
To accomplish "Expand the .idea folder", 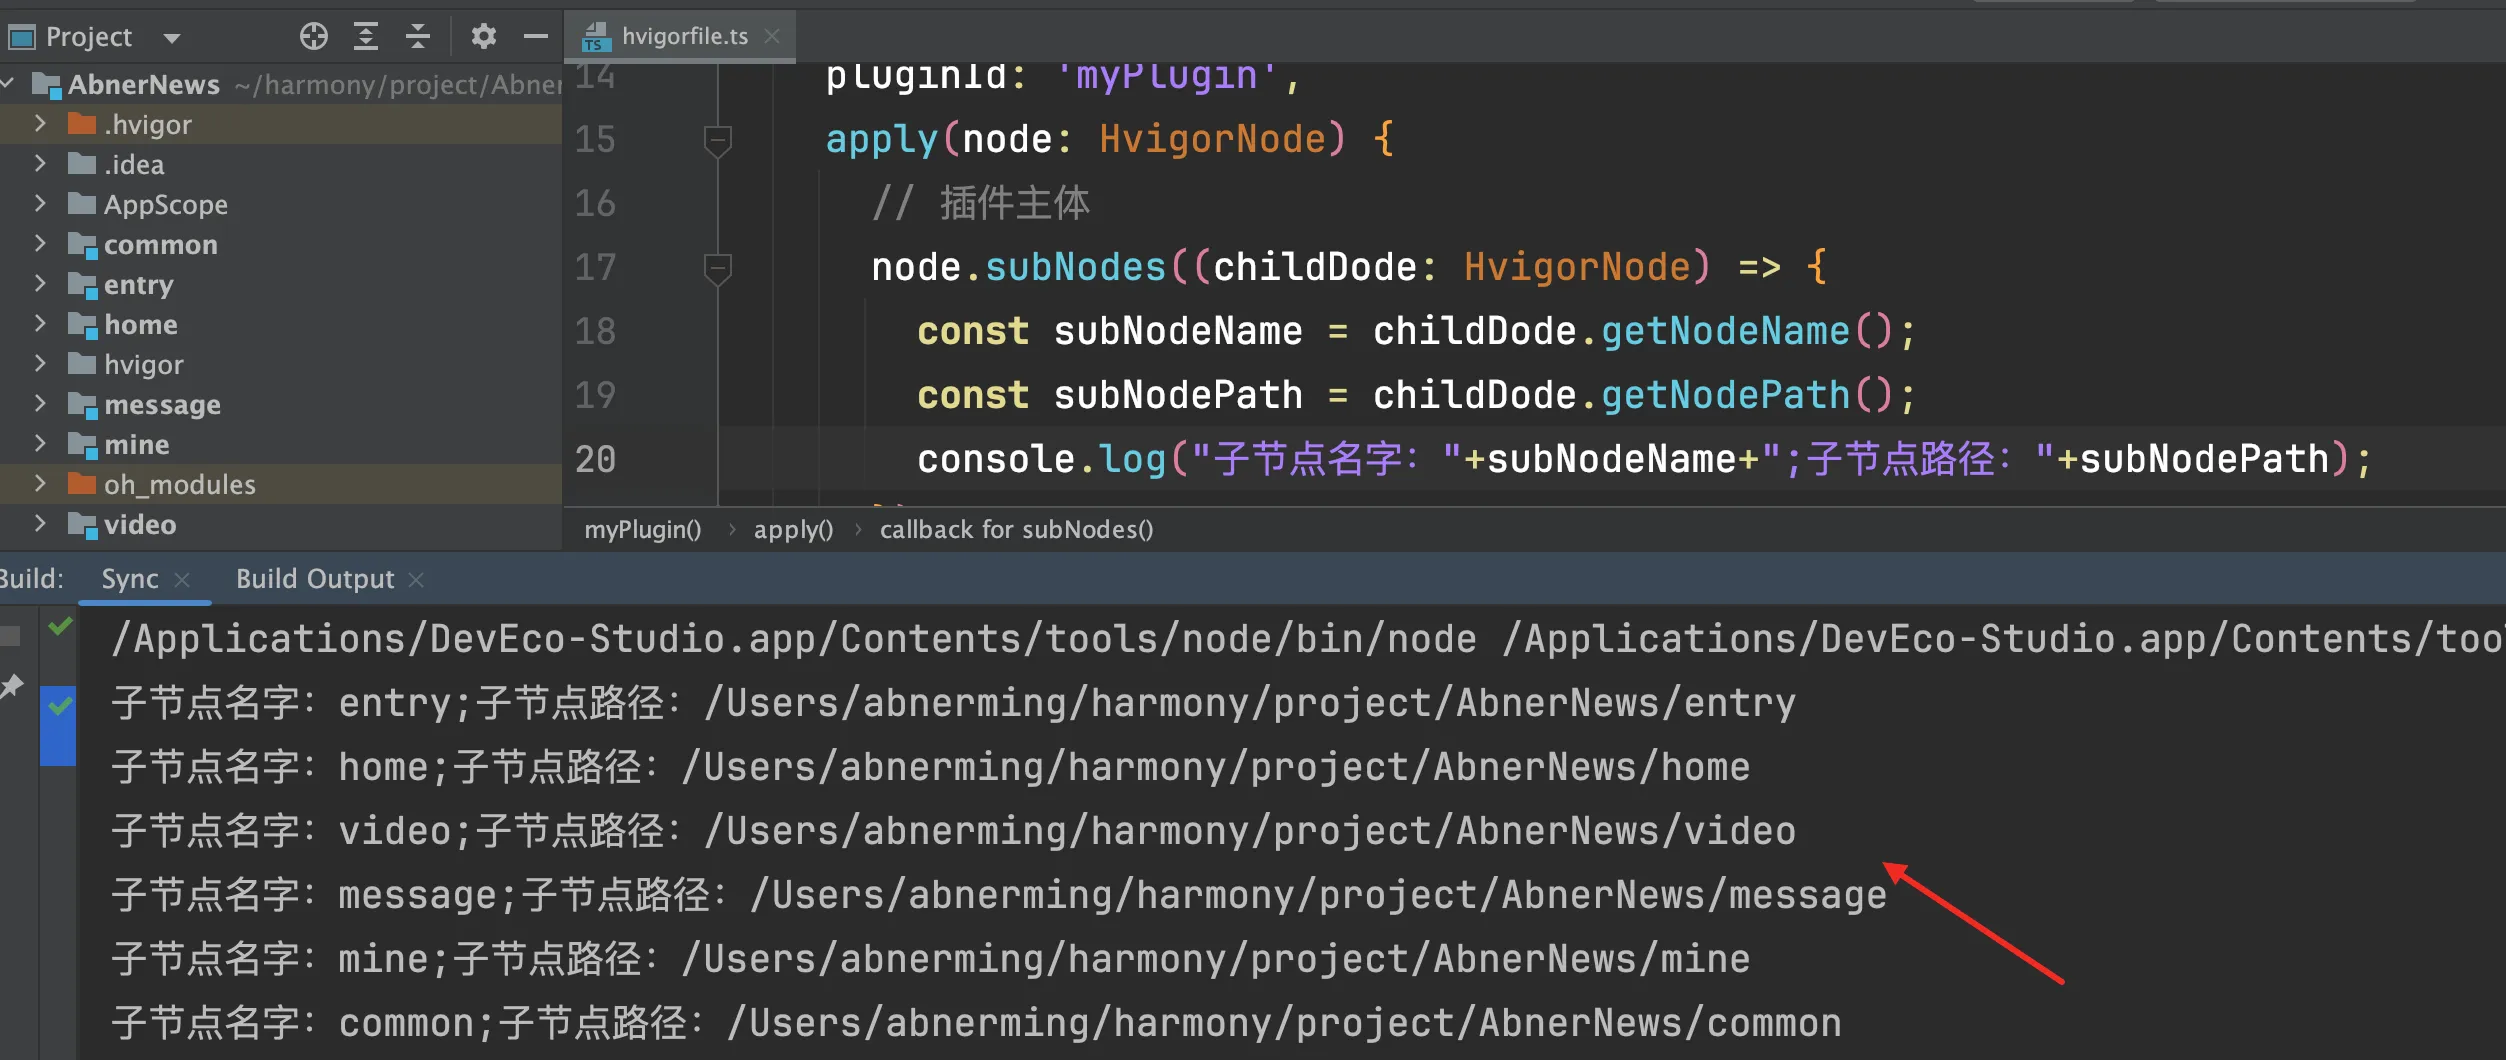I will pos(40,164).
